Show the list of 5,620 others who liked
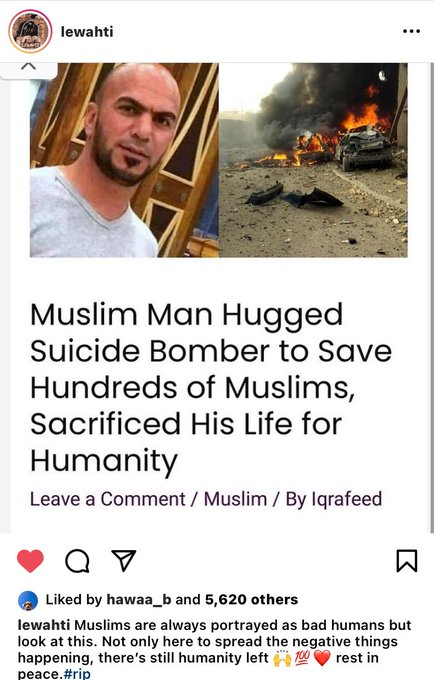Screen dimensions: 434x680 [251, 599]
